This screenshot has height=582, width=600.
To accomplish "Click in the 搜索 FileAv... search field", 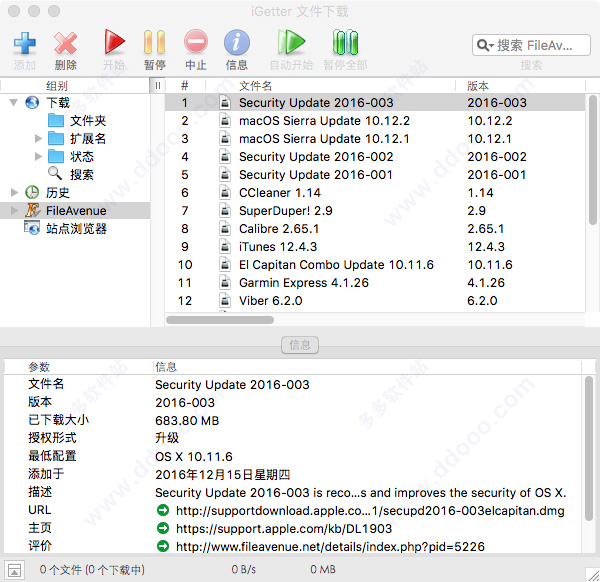I will 534,46.
